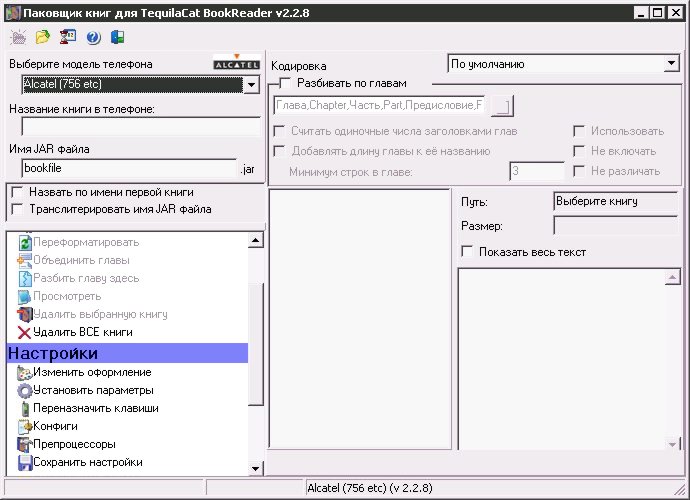Open the phone model dropdown arrow
690x500 pixels.
pyautogui.click(x=251, y=85)
